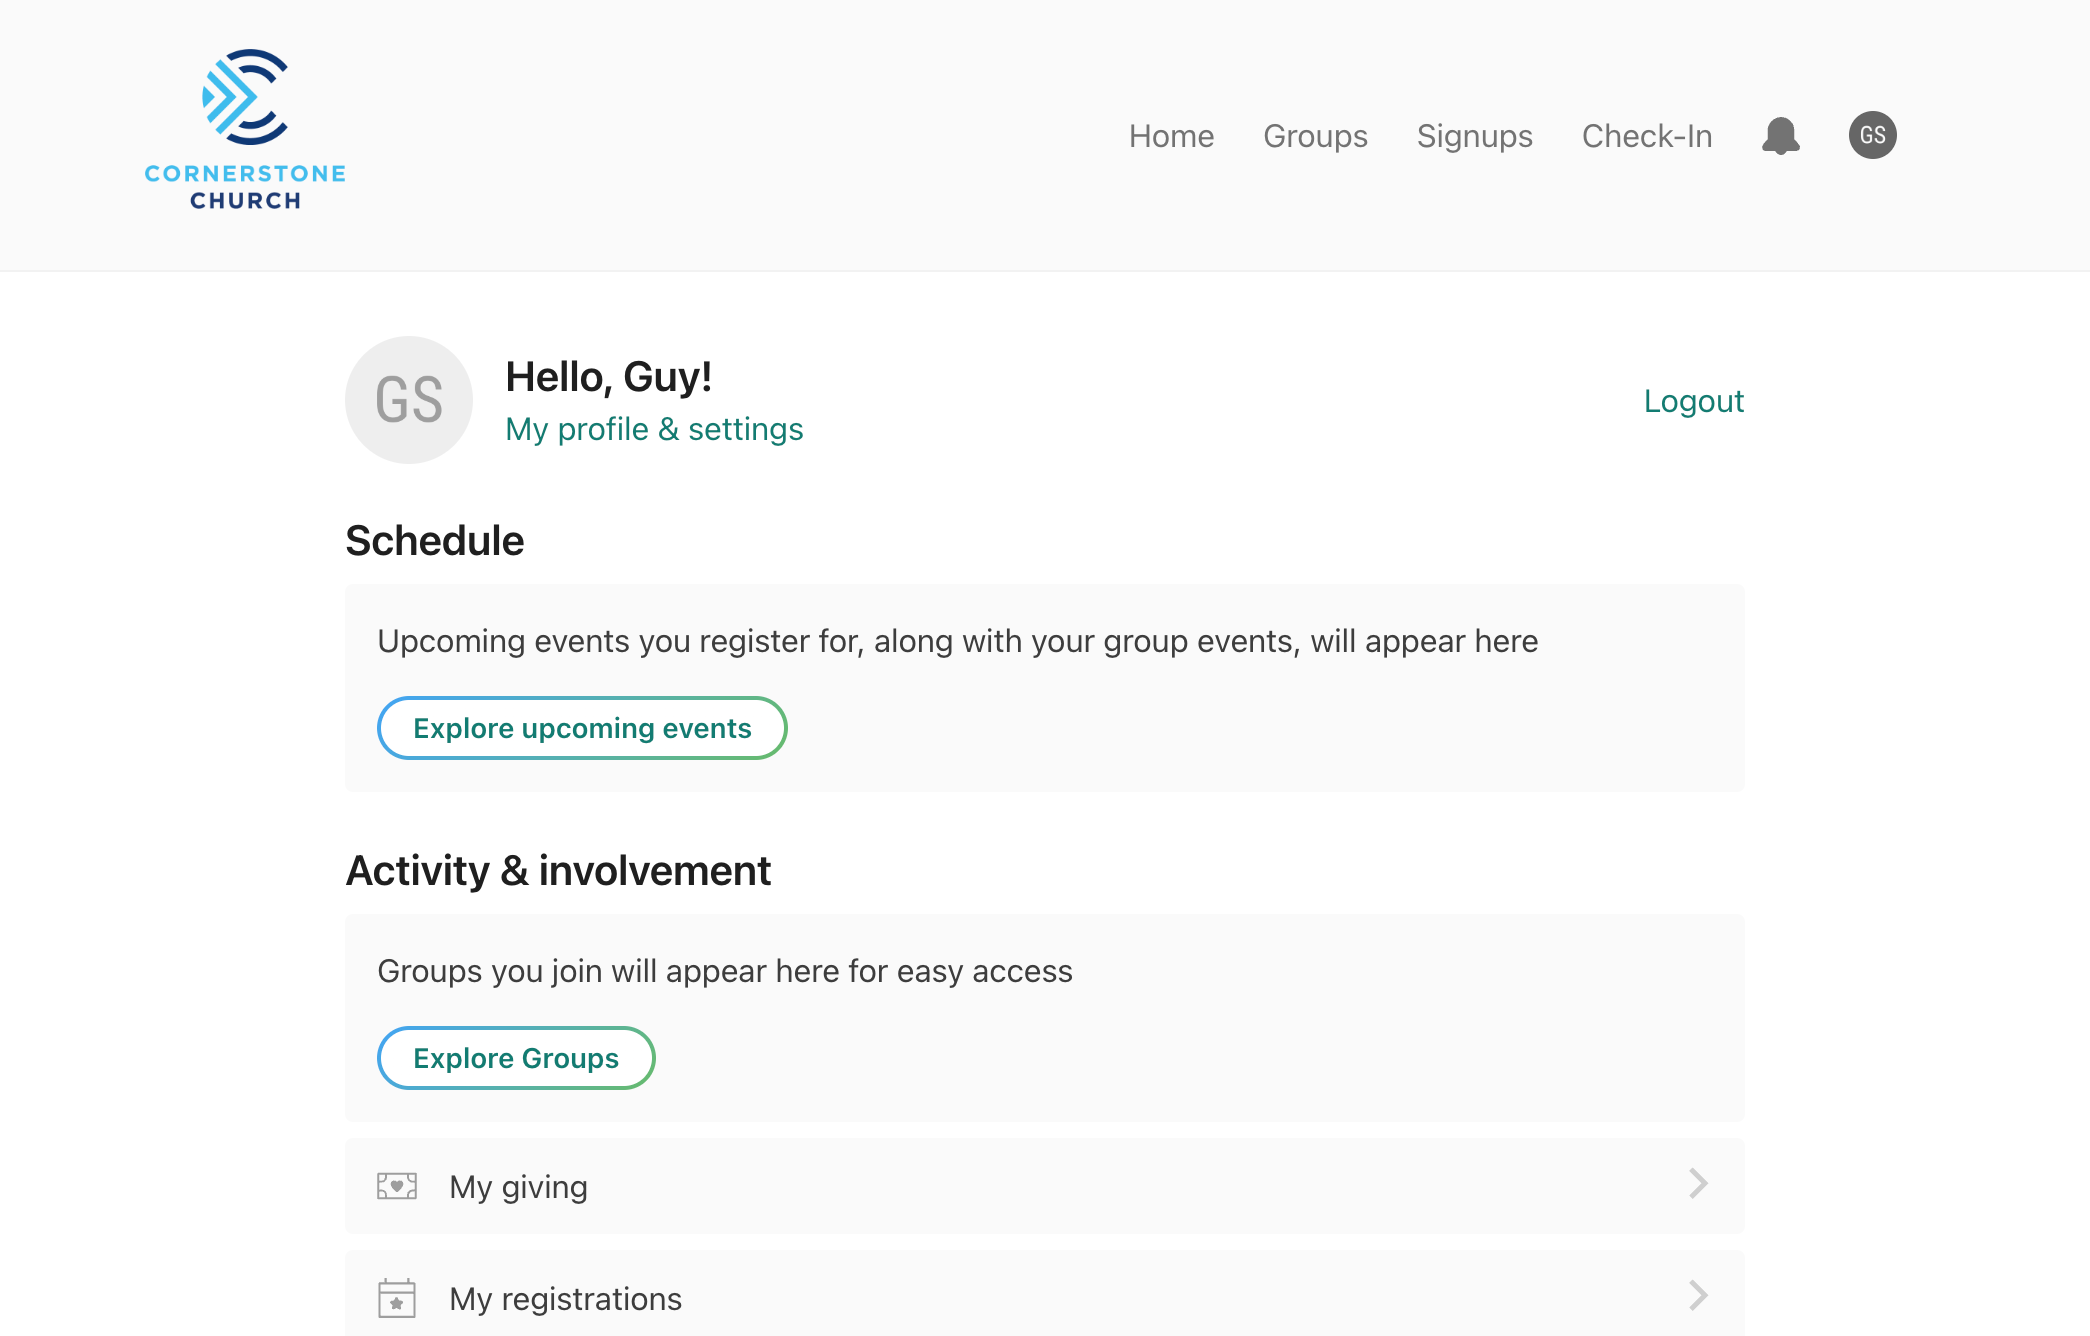Click the Explore upcoming events button
Viewport: 2090px width, 1336px height.
[582, 728]
